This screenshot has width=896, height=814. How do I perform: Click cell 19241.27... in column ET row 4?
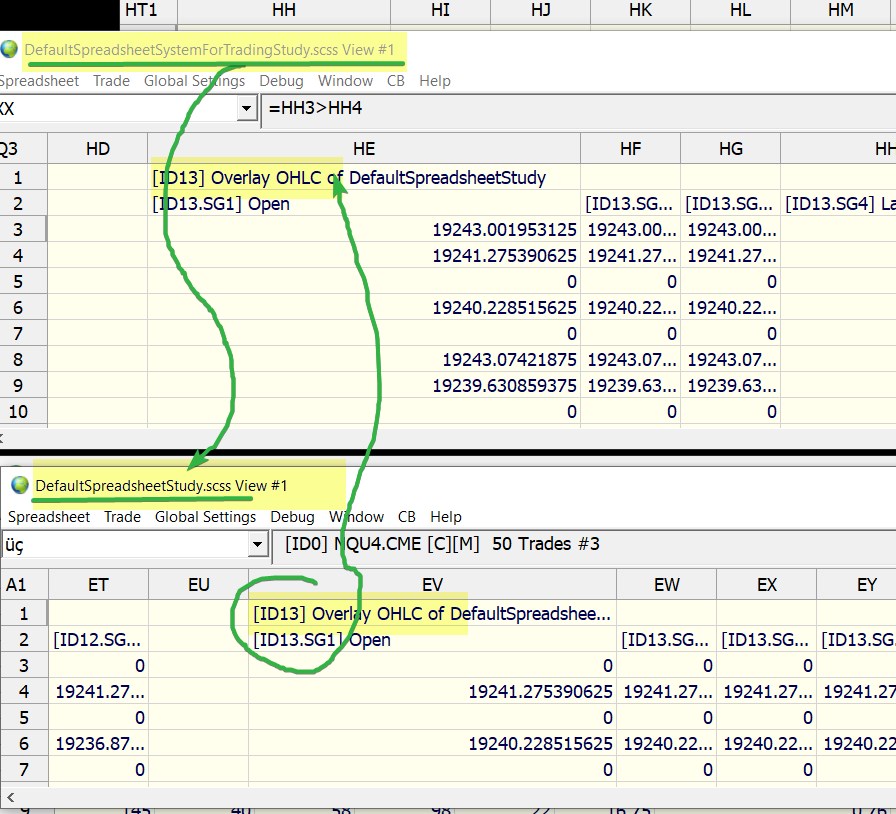(x=98, y=692)
